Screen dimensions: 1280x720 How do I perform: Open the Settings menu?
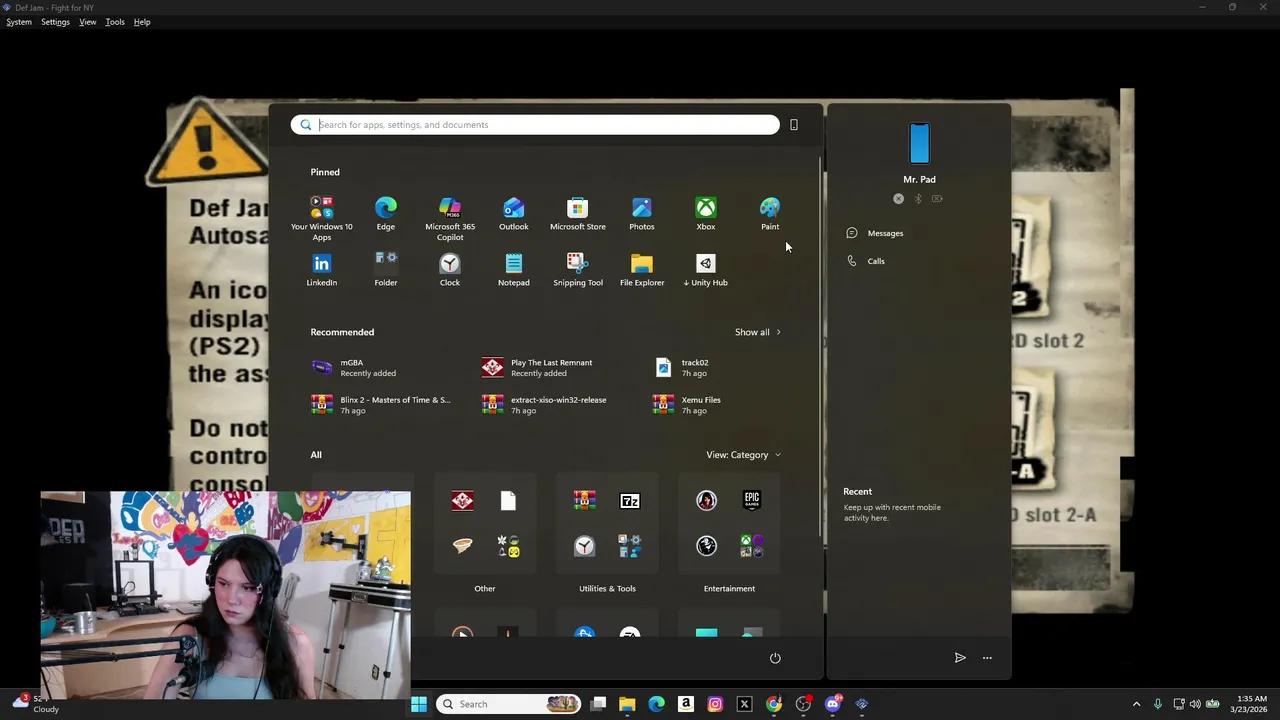tap(55, 22)
